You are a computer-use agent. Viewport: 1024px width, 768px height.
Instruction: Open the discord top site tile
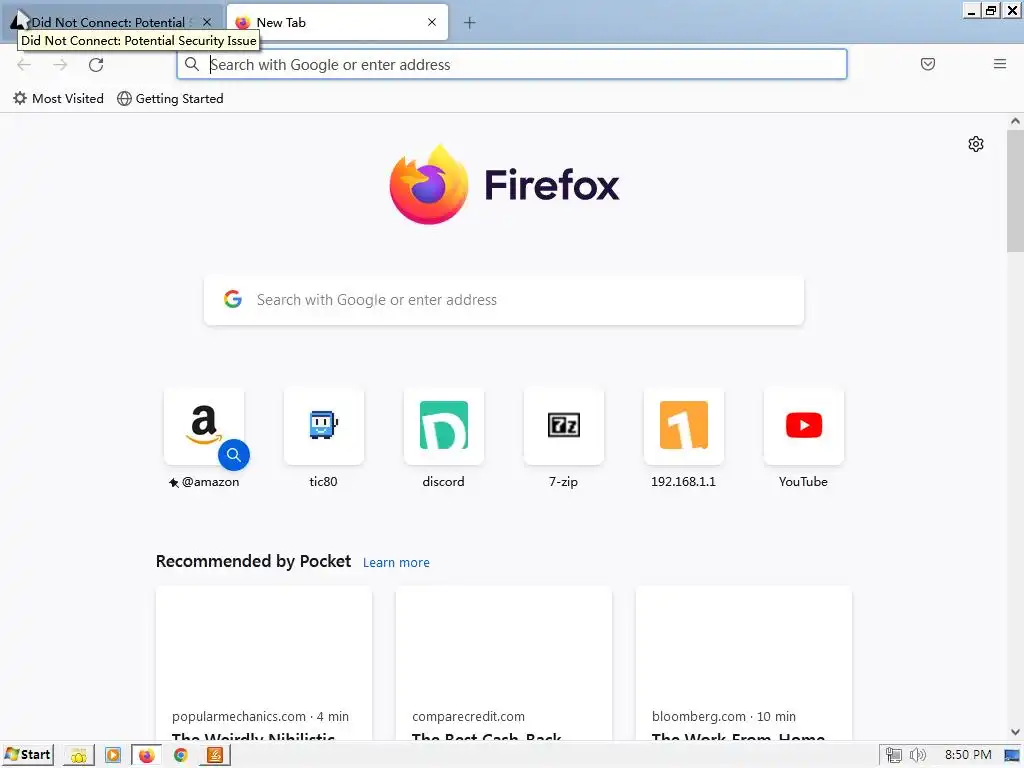click(x=444, y=426)
